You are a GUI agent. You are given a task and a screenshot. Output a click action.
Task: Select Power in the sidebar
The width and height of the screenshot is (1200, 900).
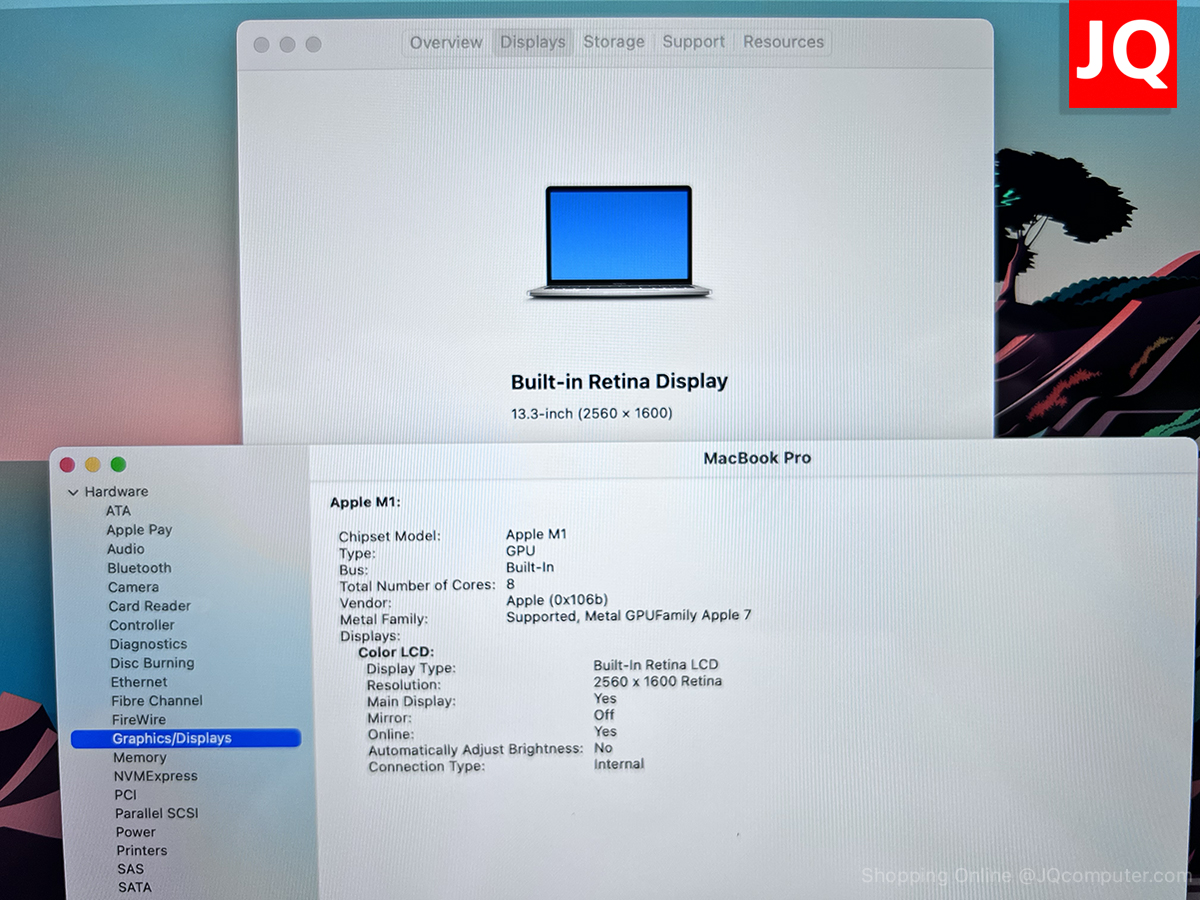(x=135, y=832)
